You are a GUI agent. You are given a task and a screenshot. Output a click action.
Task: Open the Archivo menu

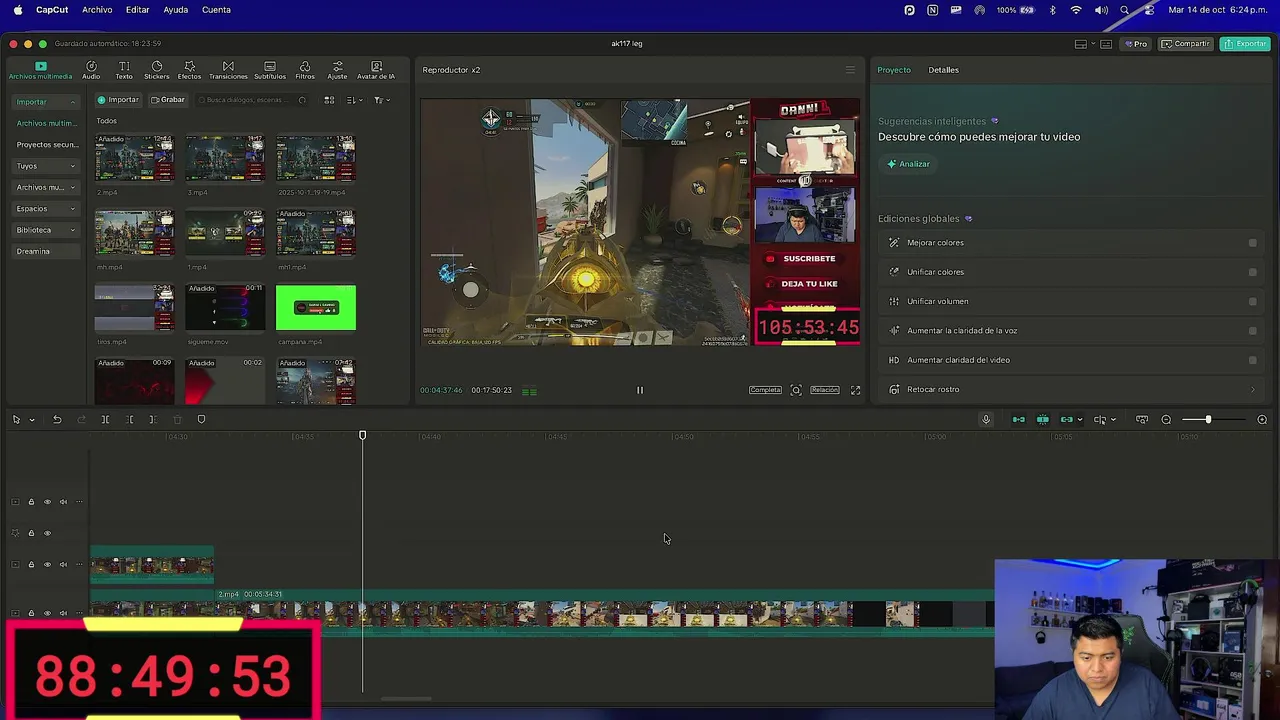(x=97, y=10)
